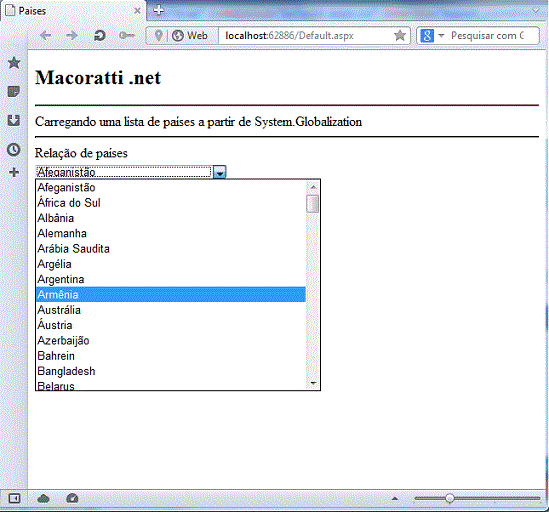549x512 pixels.
Task: Open the Downloads panel in sidebar
Action: pyautogui.click(x=14, y=120)
